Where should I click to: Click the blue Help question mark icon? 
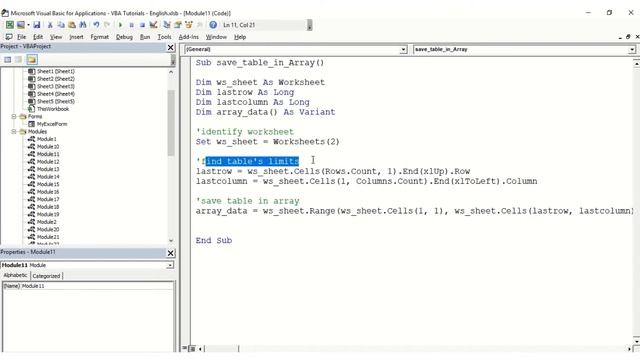coord(213,25)
